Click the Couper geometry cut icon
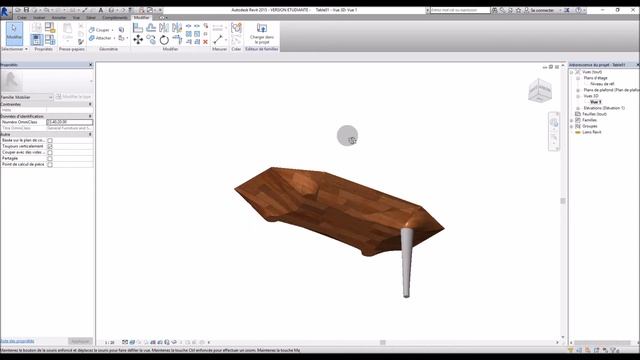Image resolution: width=640 pixels, height=360 pixels. click(92, 30)
